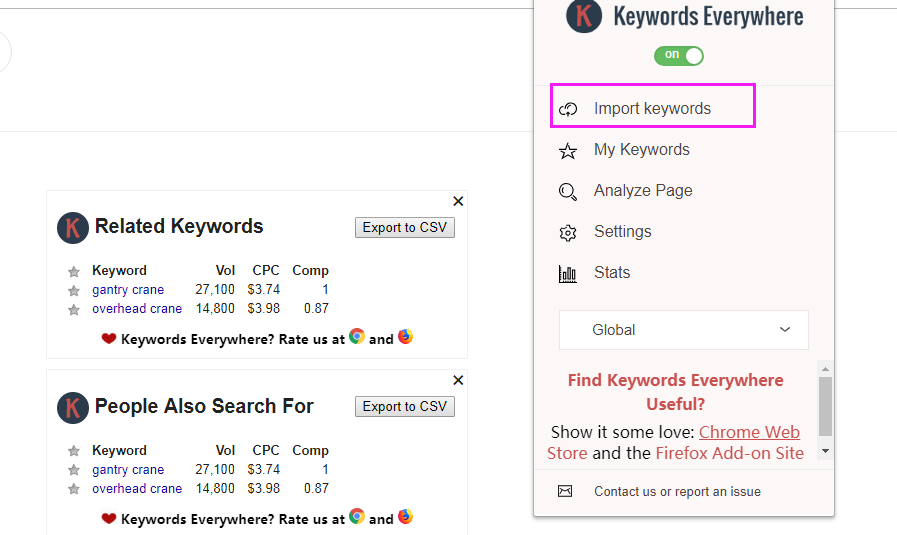Screen dimensions: 897x535
Task: Click the K logo in People Also Search For
Action: point(73,408)
